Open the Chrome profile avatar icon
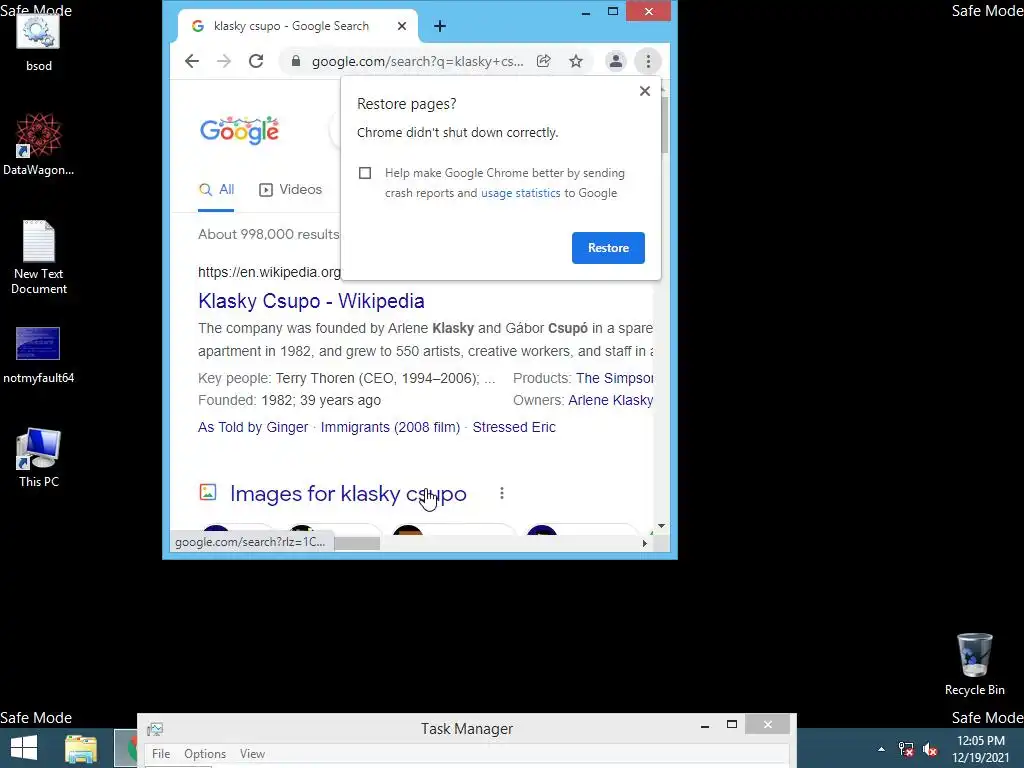Screen dimensions: 1024x768 tap(615, 61)
